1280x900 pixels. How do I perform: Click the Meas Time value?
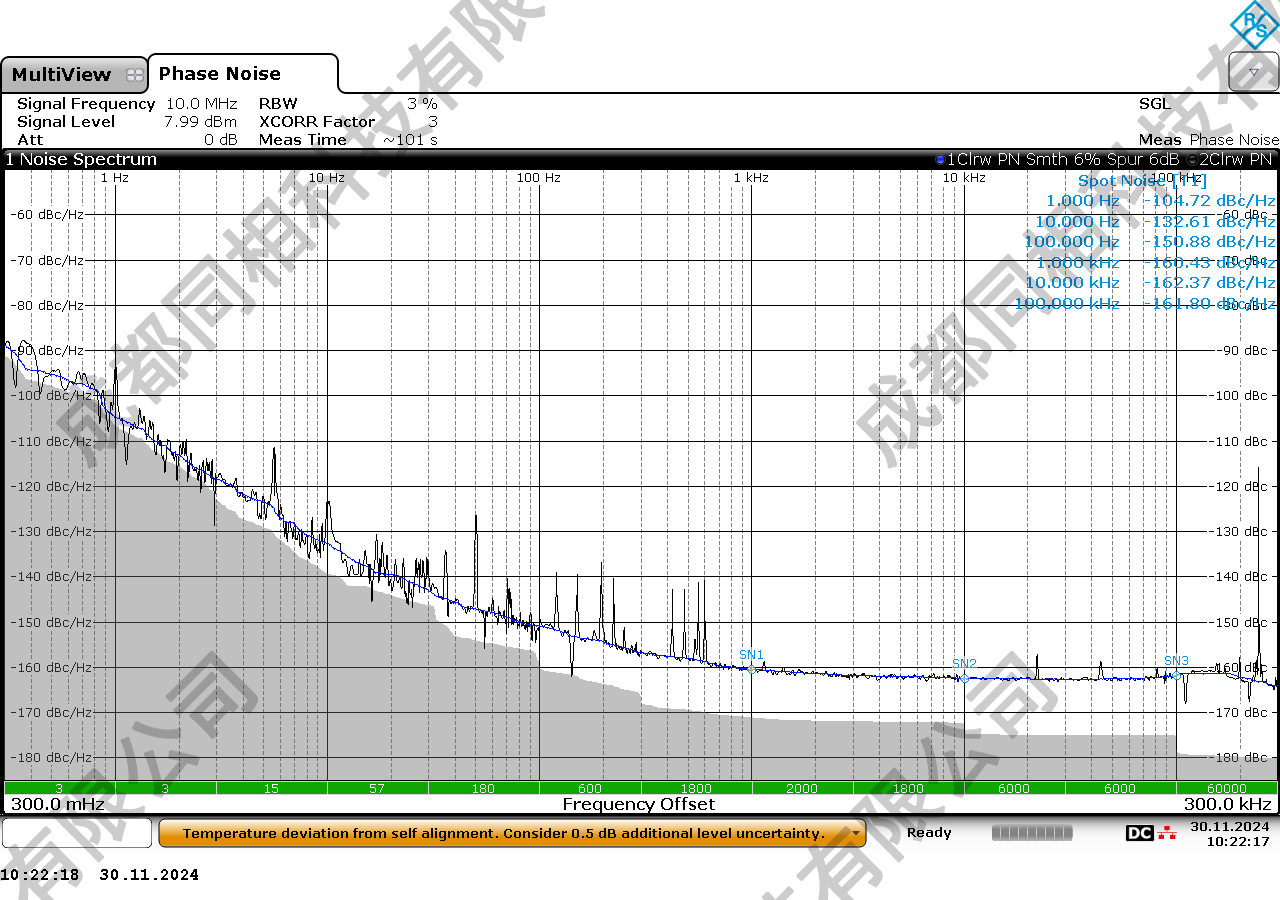click(x=410, y=140)
